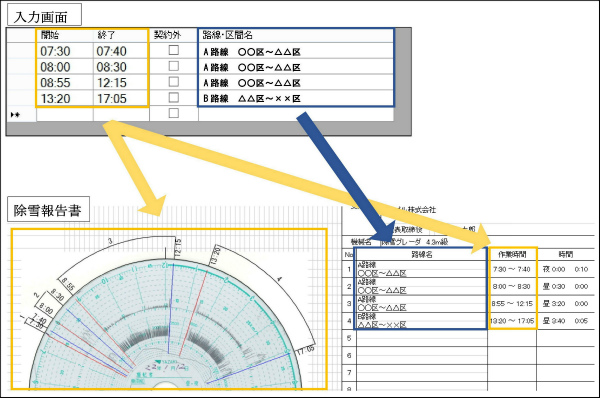
Task: Click the tachograph chart image
Action: pos(168,310)
